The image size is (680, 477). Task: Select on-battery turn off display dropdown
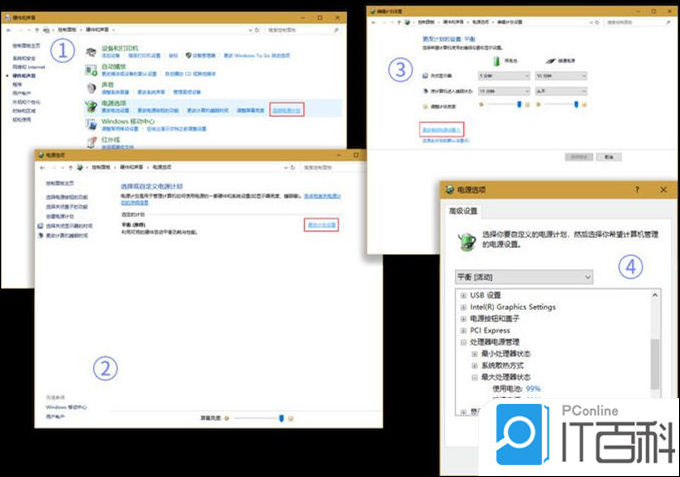[x=504, y=76]
